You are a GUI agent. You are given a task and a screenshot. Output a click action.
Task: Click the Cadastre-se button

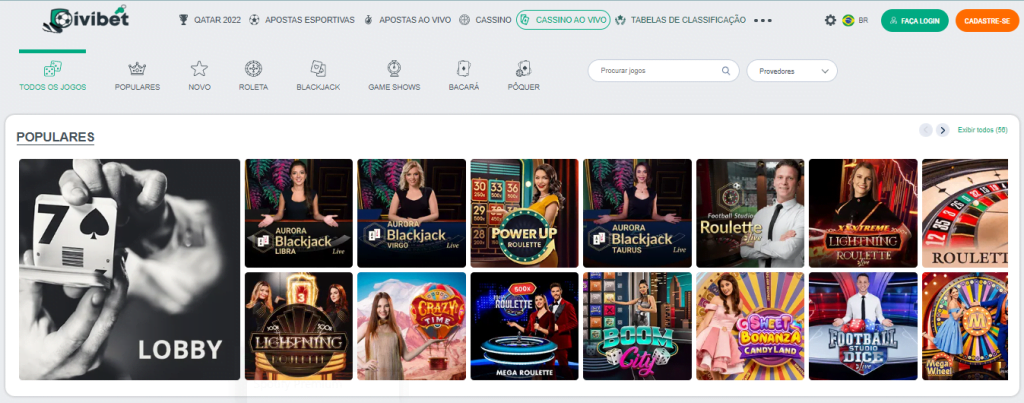(987, 20)
